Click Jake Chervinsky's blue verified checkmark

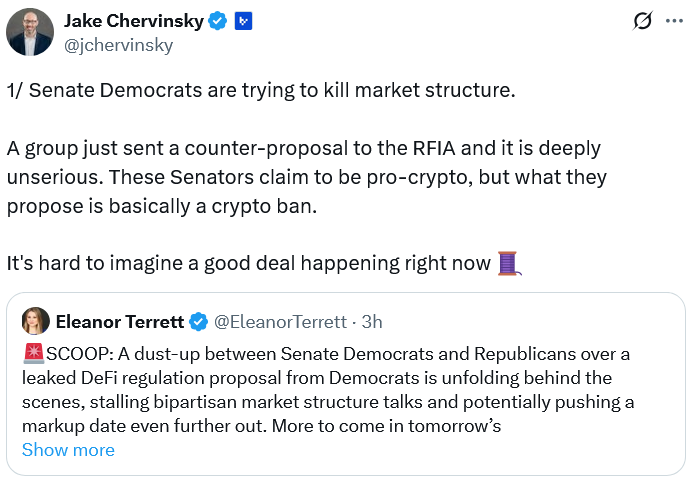pos(217,20)
